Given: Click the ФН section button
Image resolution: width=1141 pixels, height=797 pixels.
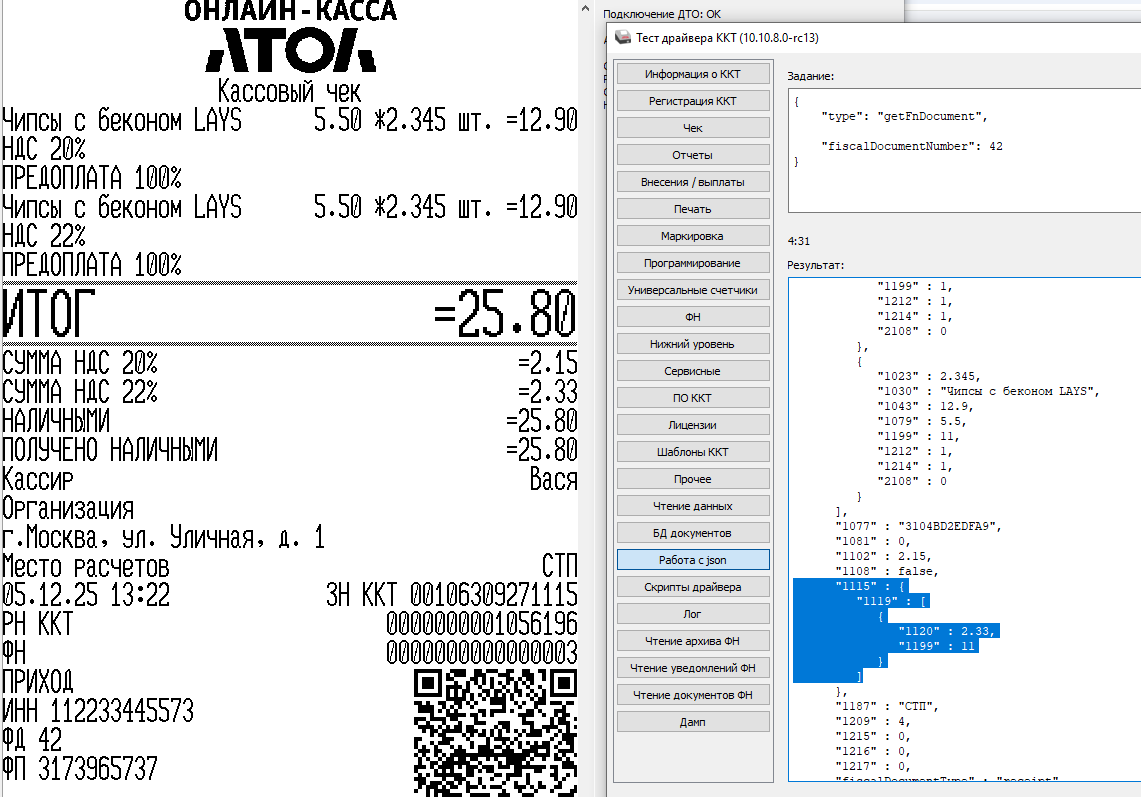Looking at the screenshot, I should click(693, 317).
